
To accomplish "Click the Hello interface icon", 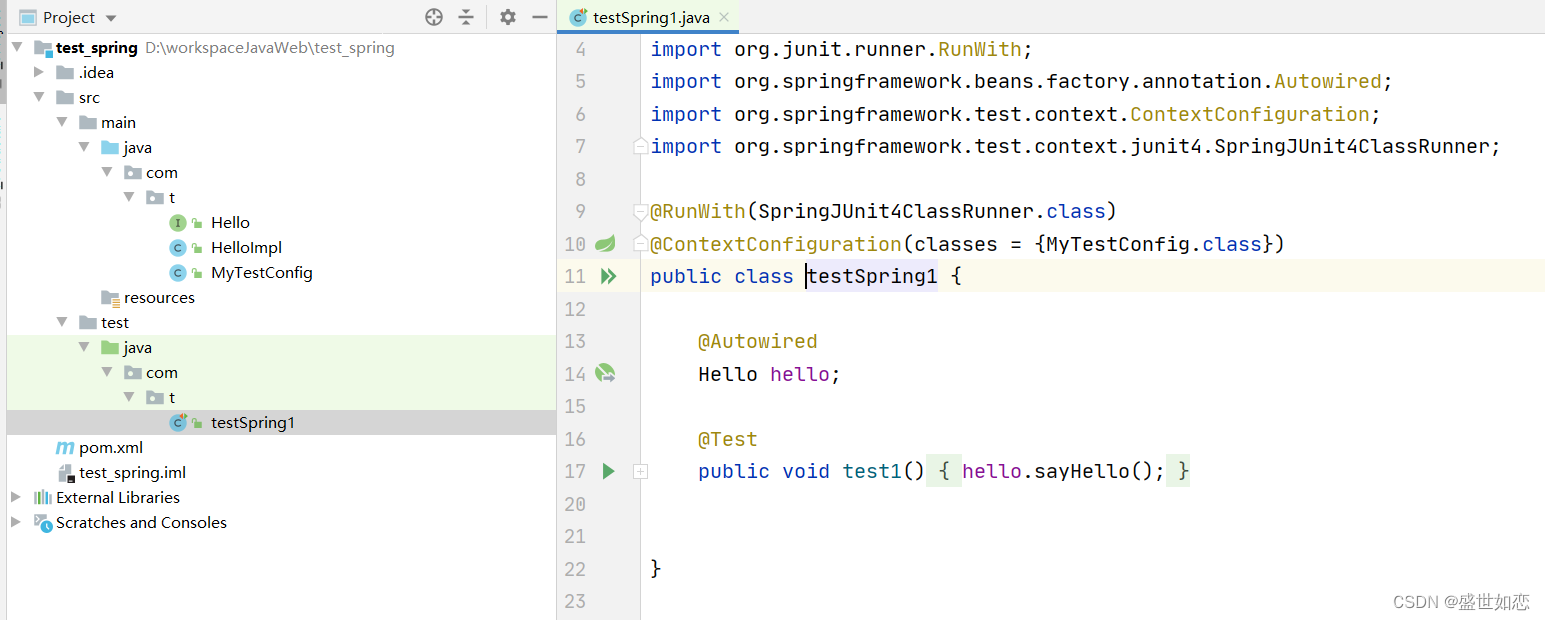I will click(x=178, y=222).
